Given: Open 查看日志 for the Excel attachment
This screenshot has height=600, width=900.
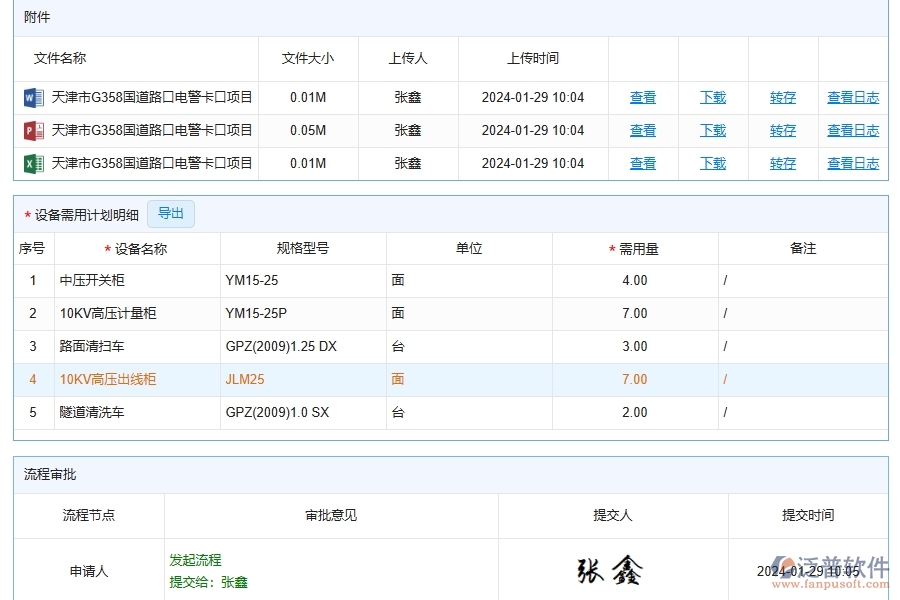Looking at the screenshot, I should coord(853,163).
